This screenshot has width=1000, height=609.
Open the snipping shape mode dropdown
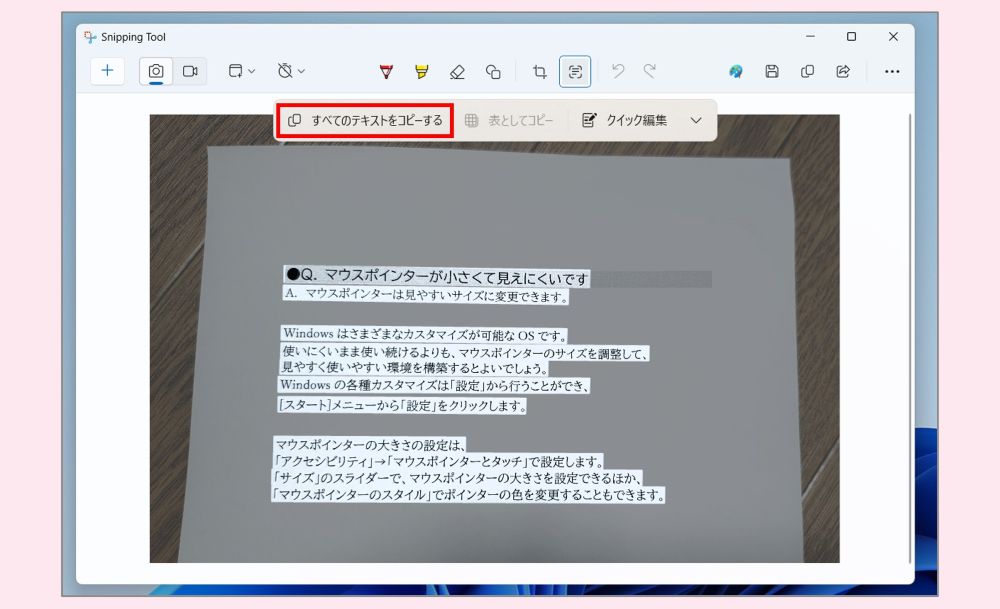tap(242, 71)
